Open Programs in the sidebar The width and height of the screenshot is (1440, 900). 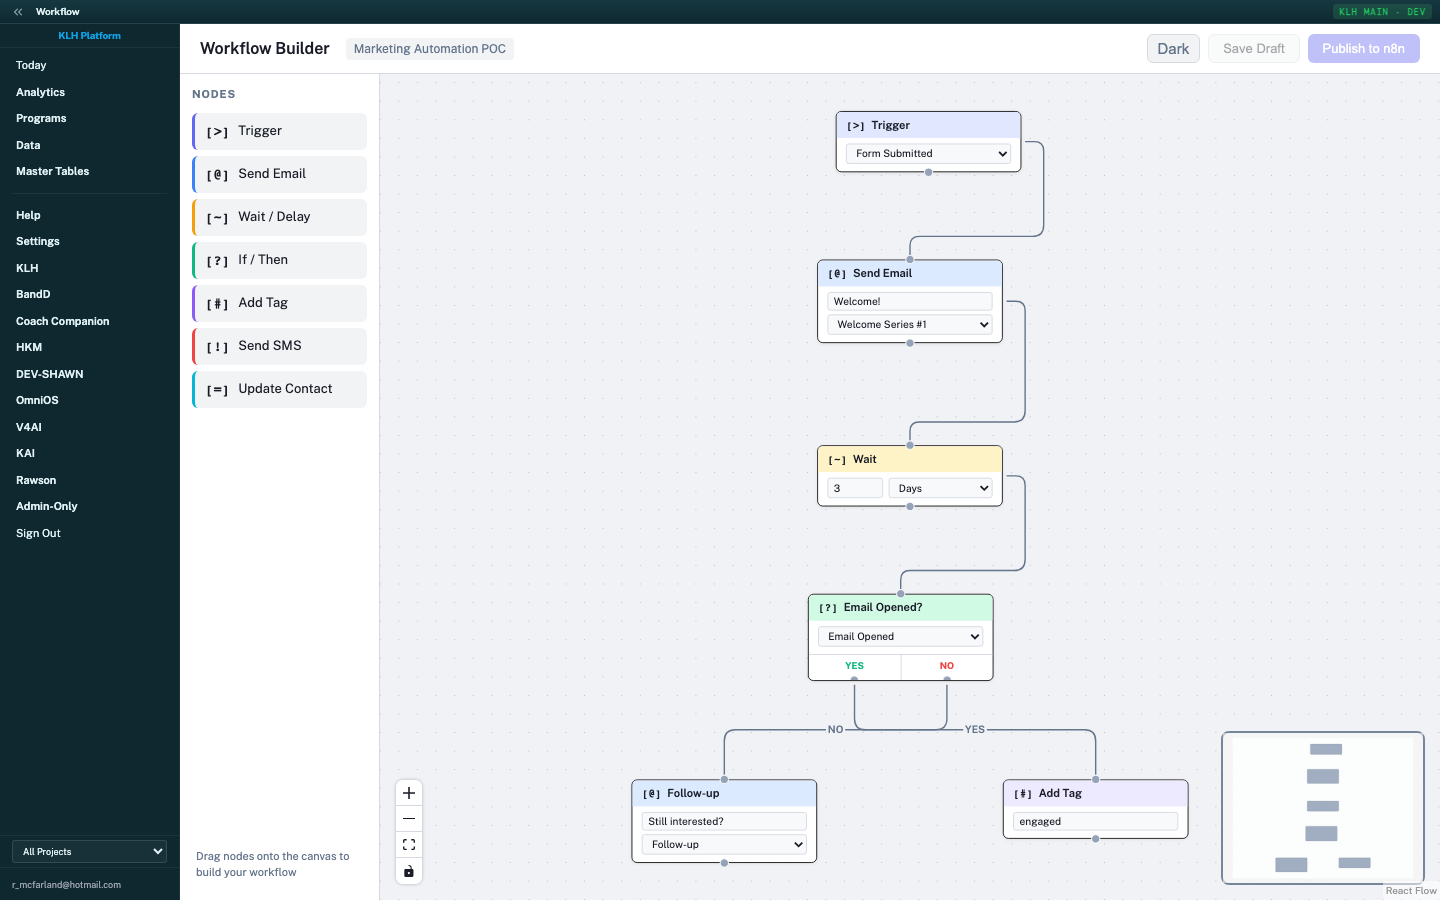coord(41,118)
